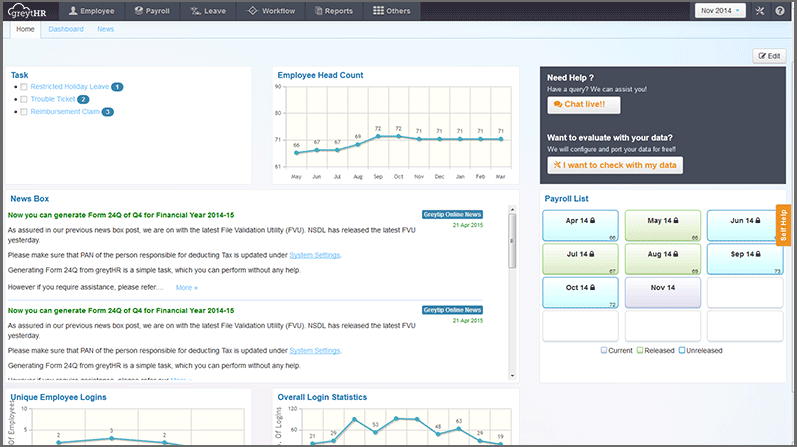Screen dimensions: 797x447
Task: Click the May data point on Head Count chart
Action: click(296, 153)
